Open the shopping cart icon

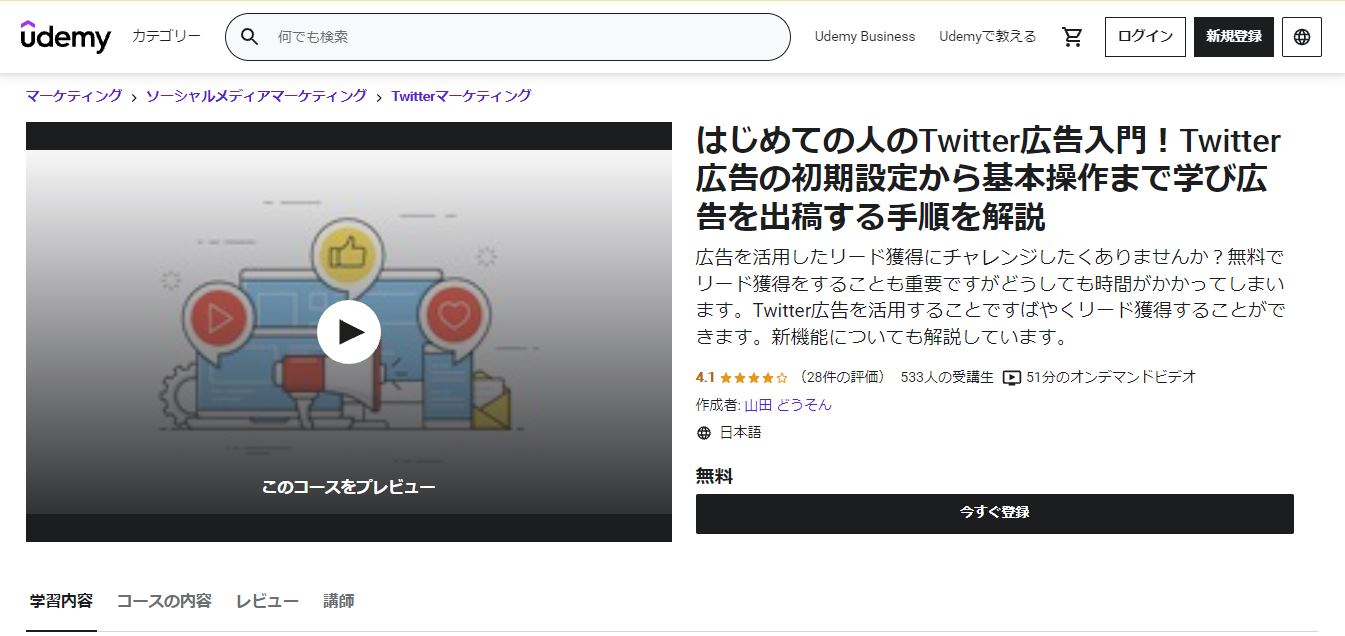pyautogui.click(x=1073, y=37)
